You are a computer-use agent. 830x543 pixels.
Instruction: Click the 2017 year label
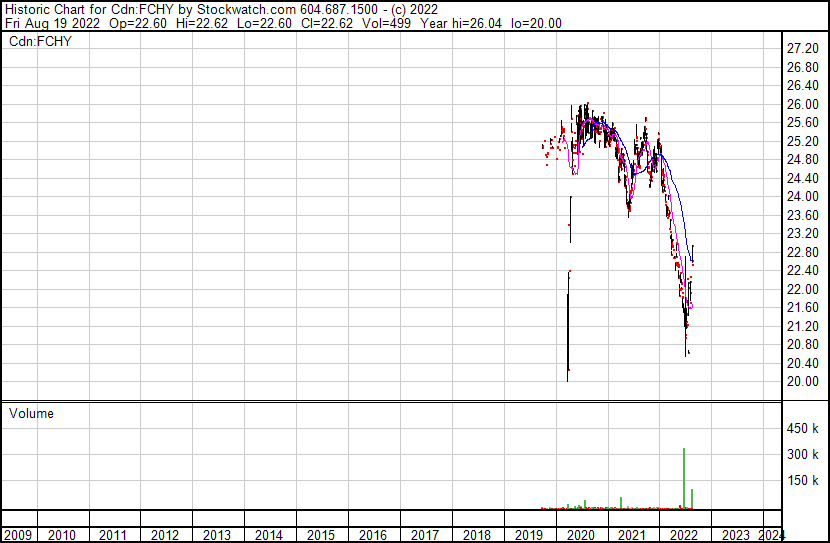pos(425,535)
